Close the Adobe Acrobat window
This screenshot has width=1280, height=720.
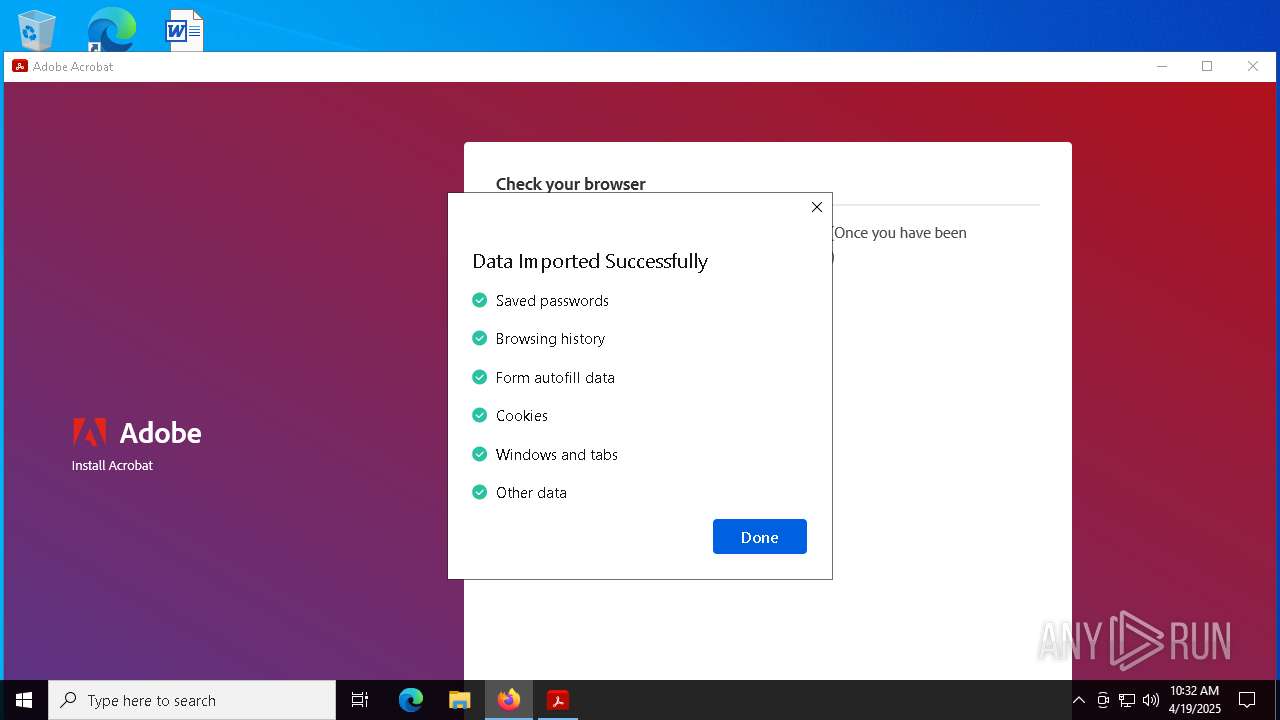tap(1252, 66)
